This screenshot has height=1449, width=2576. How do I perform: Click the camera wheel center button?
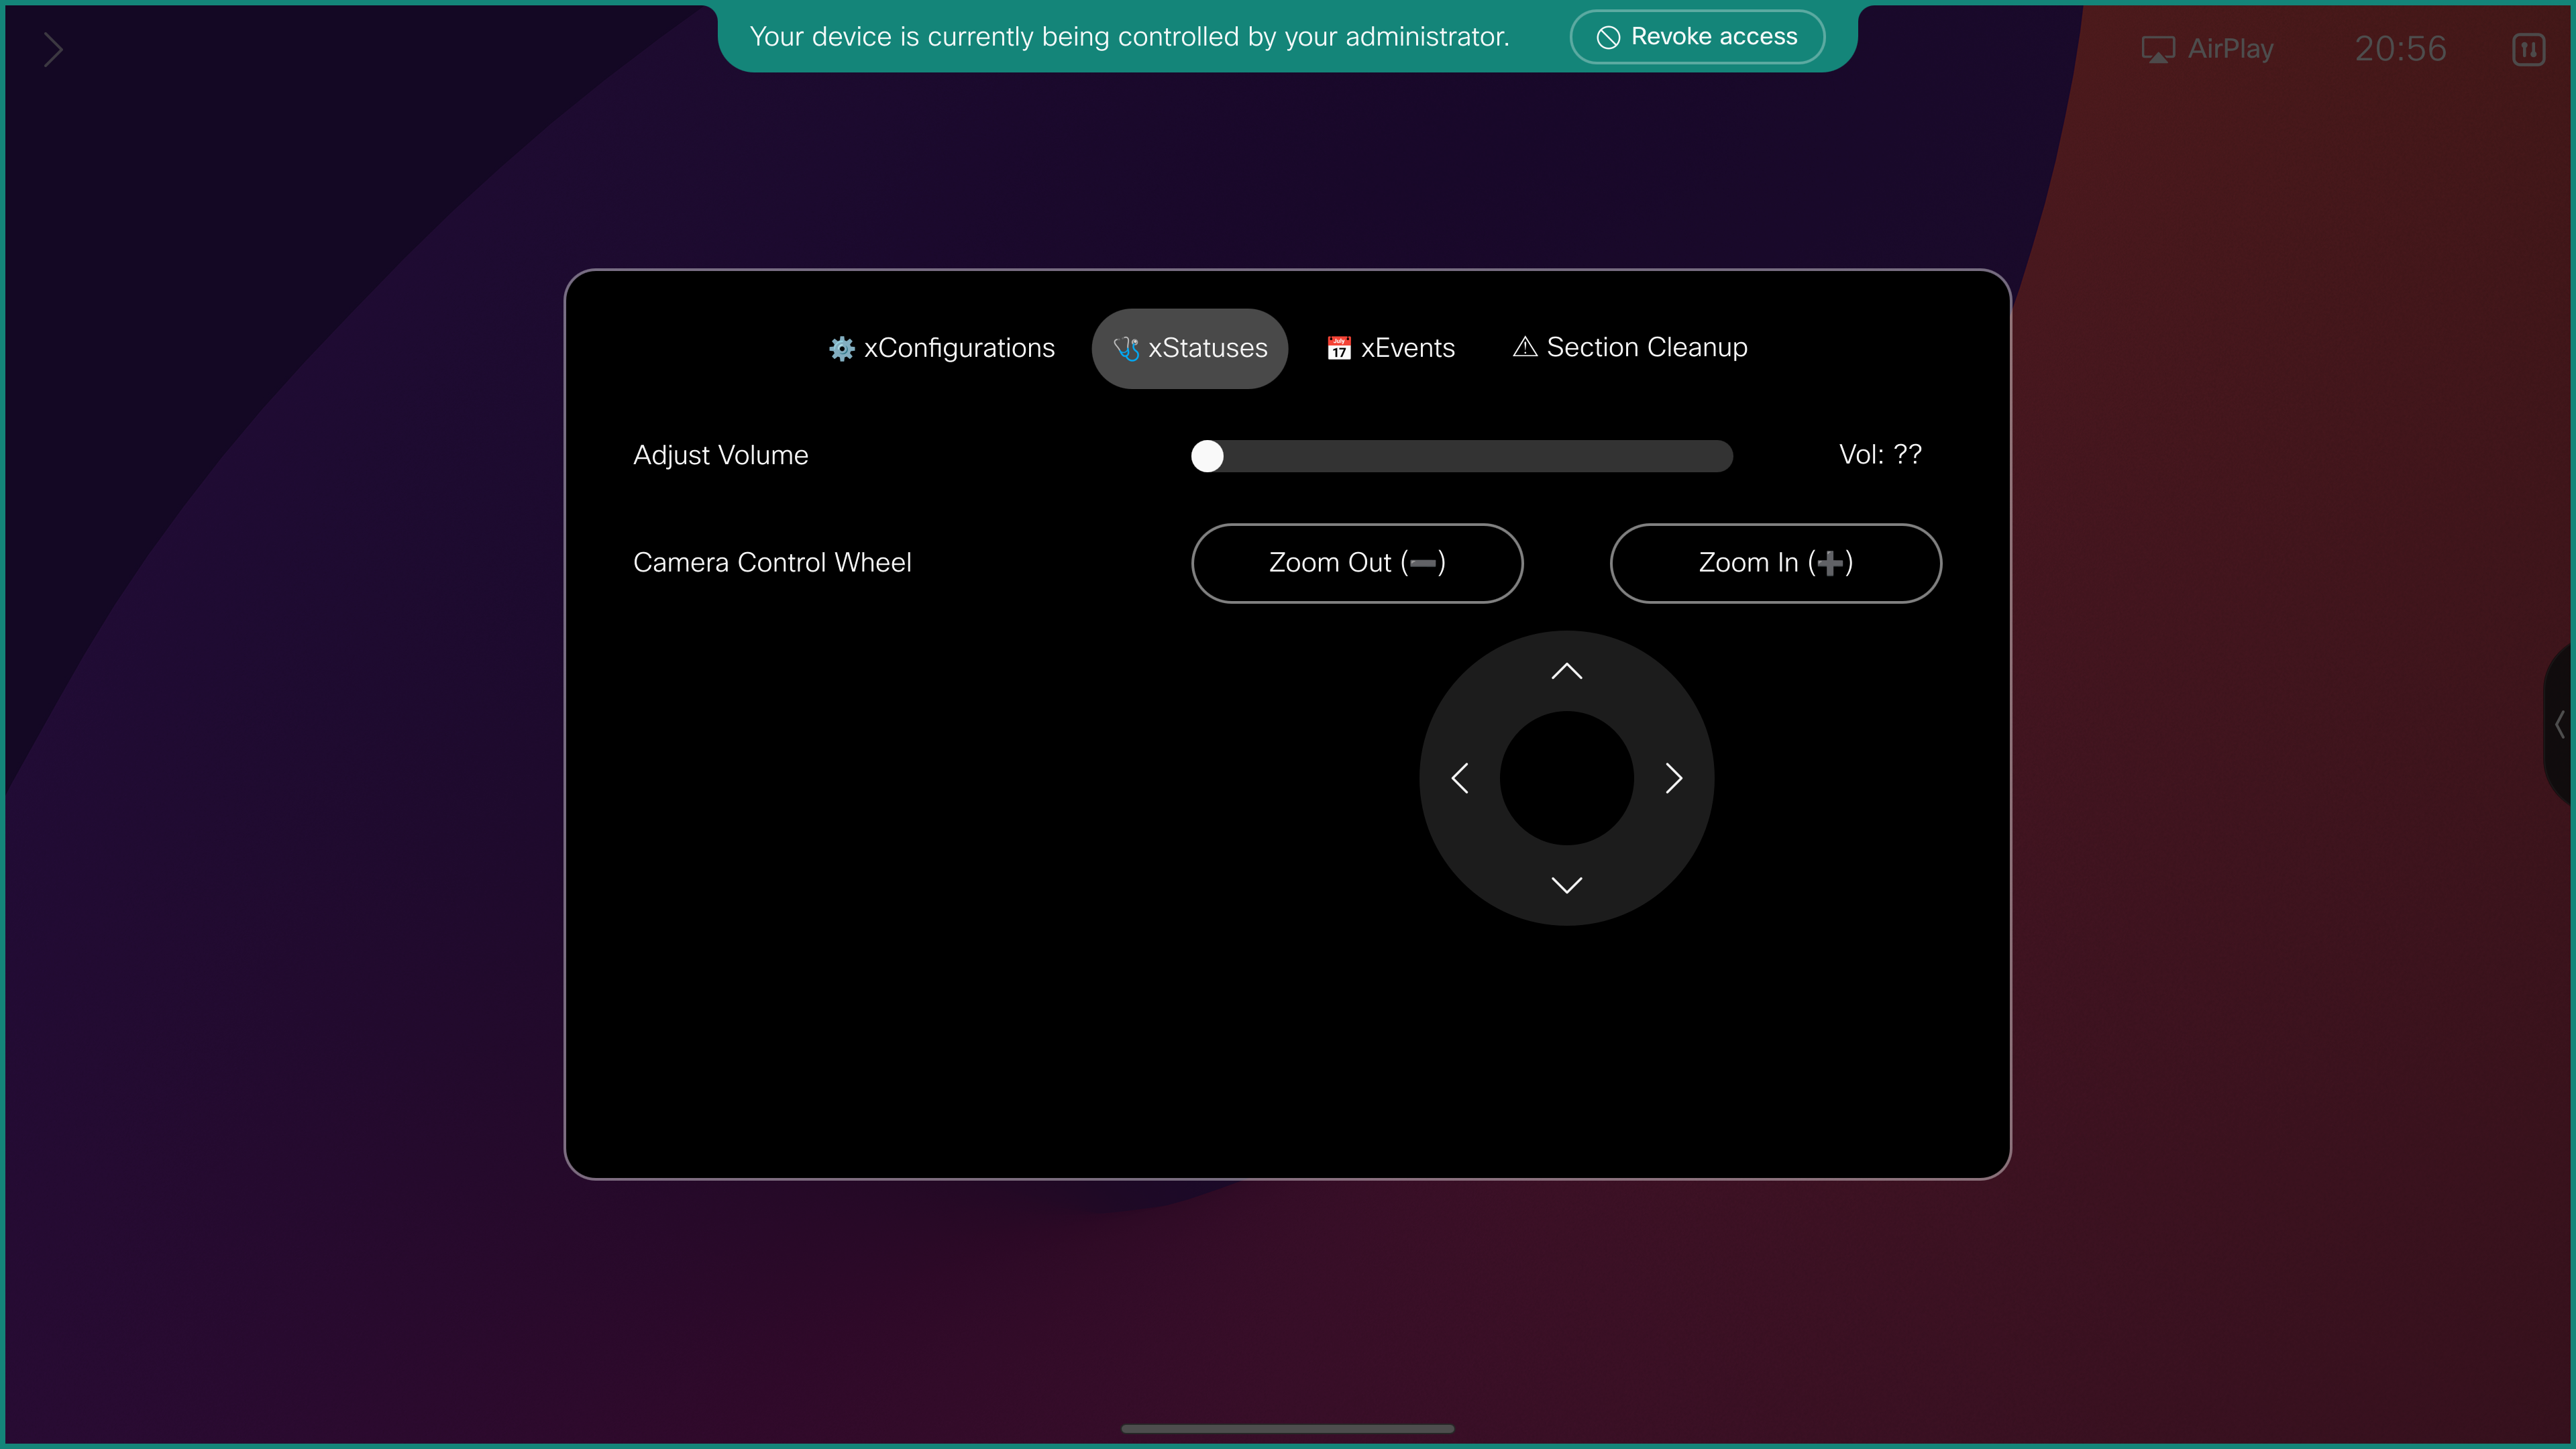pos(1566,778)
